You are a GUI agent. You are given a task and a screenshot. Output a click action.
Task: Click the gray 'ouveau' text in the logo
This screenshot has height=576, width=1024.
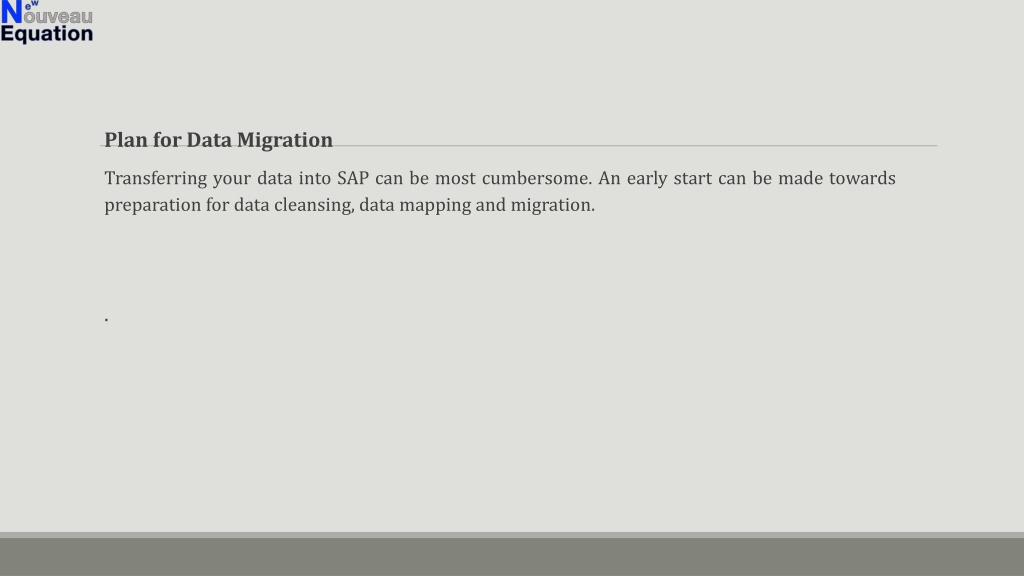pyautogui.click(x=58, y=16)
